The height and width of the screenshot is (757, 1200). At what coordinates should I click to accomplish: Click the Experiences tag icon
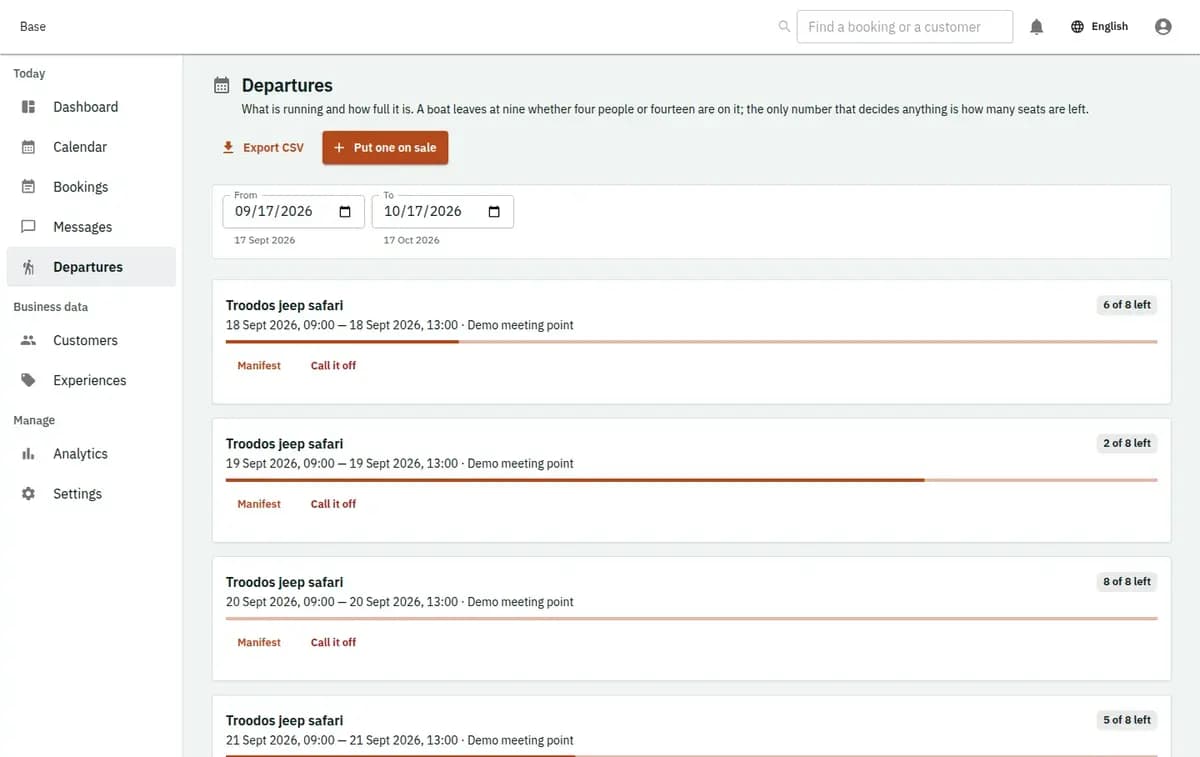coord(28,380)
